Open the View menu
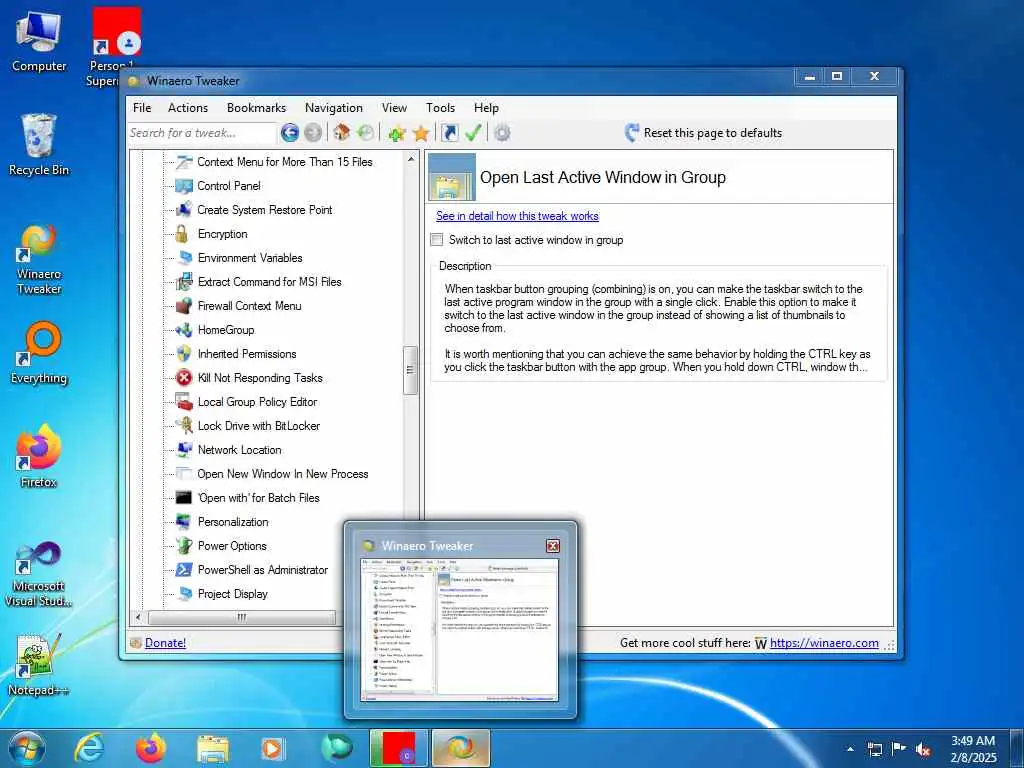 click(394, 108)
